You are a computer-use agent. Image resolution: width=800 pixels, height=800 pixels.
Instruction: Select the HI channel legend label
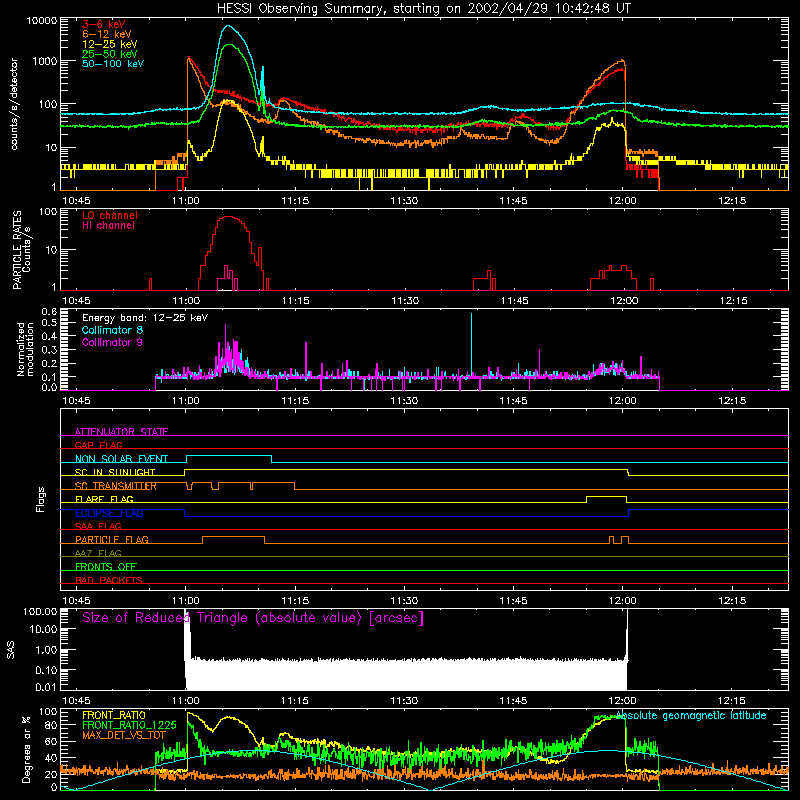tap(108, 225)
